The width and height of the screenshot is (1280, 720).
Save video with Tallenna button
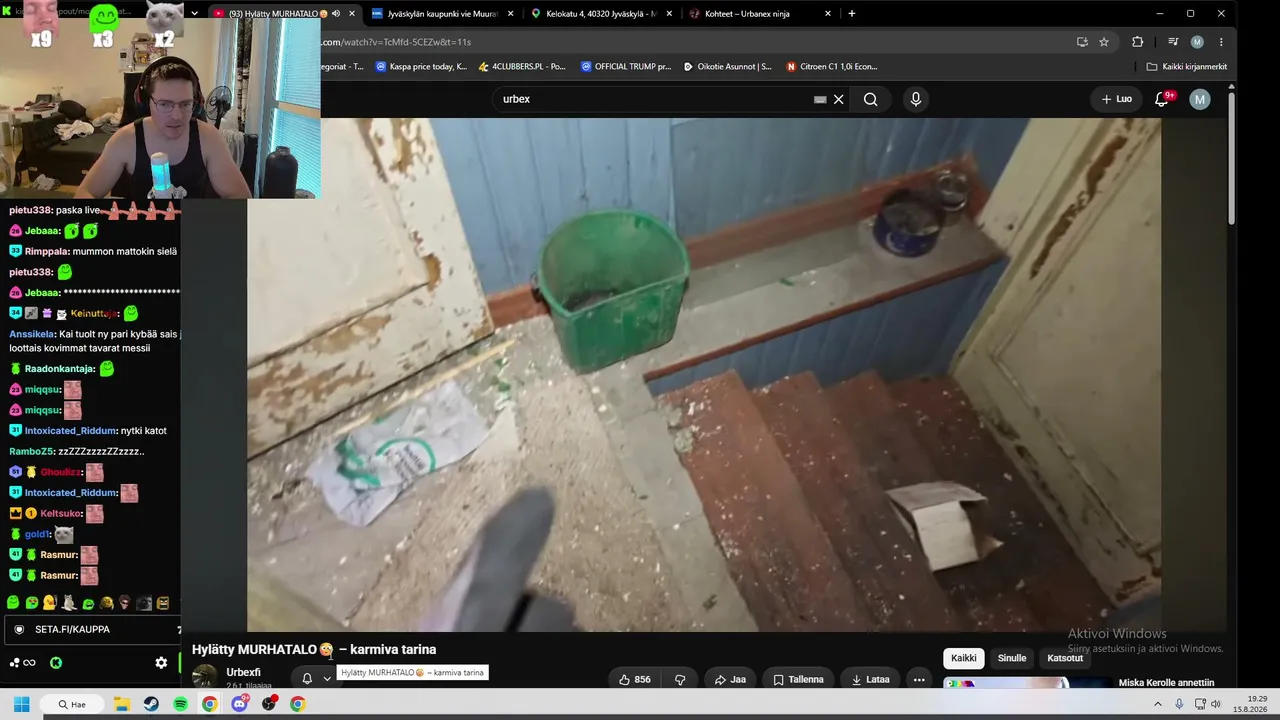798,680
